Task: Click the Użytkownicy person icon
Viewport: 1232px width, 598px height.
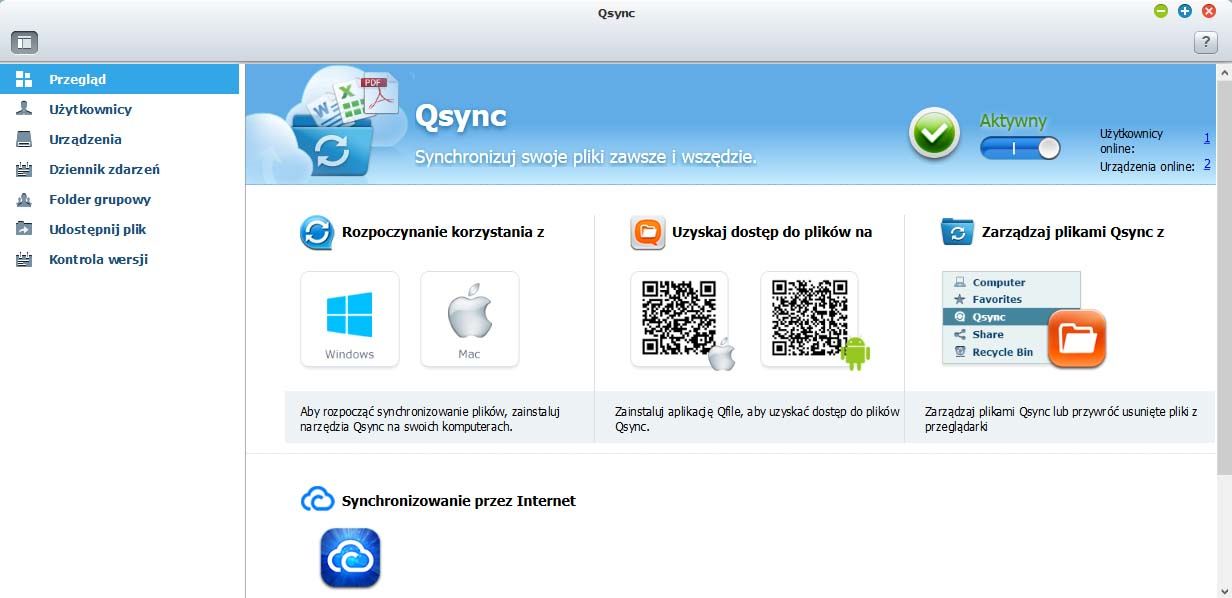Action: [24, 109]
